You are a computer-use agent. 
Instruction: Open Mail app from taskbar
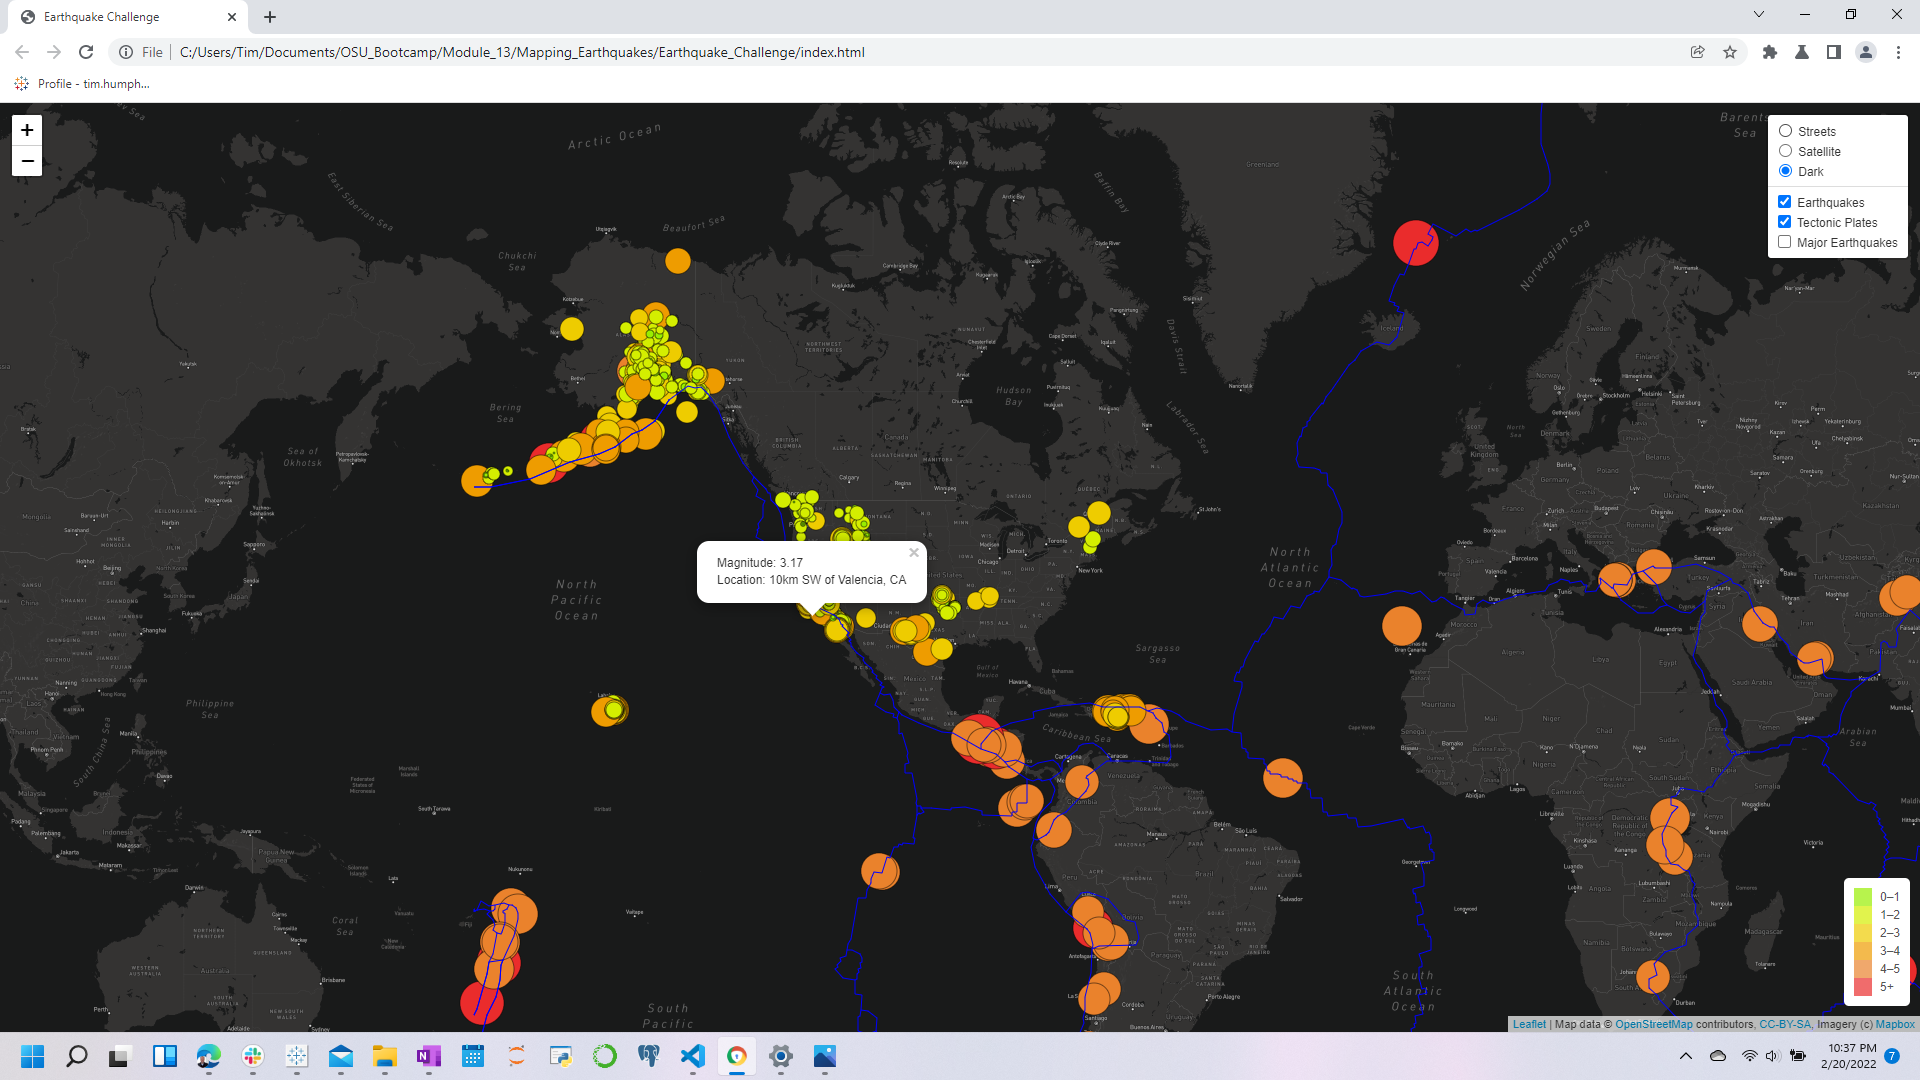tap(341, 1056)
